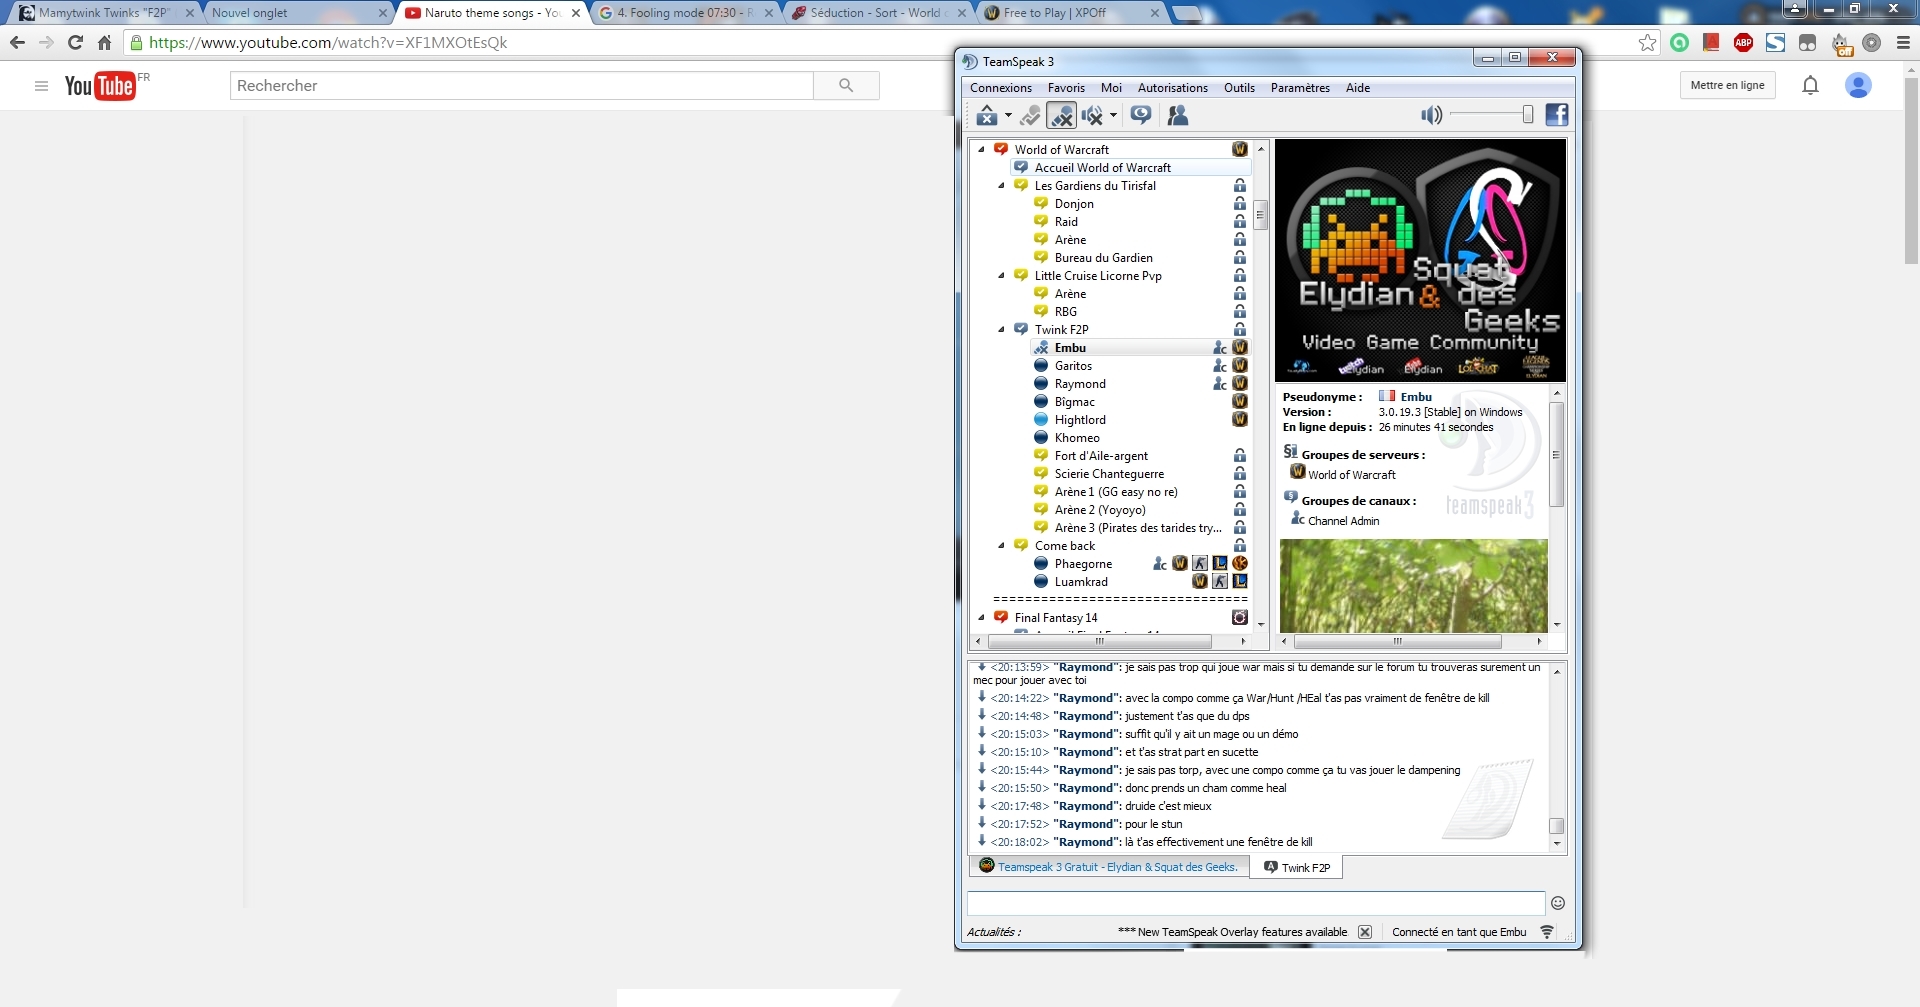
Task: Open dropdown arrow beside mute speakers icon
Action: tap(1113, 116)
